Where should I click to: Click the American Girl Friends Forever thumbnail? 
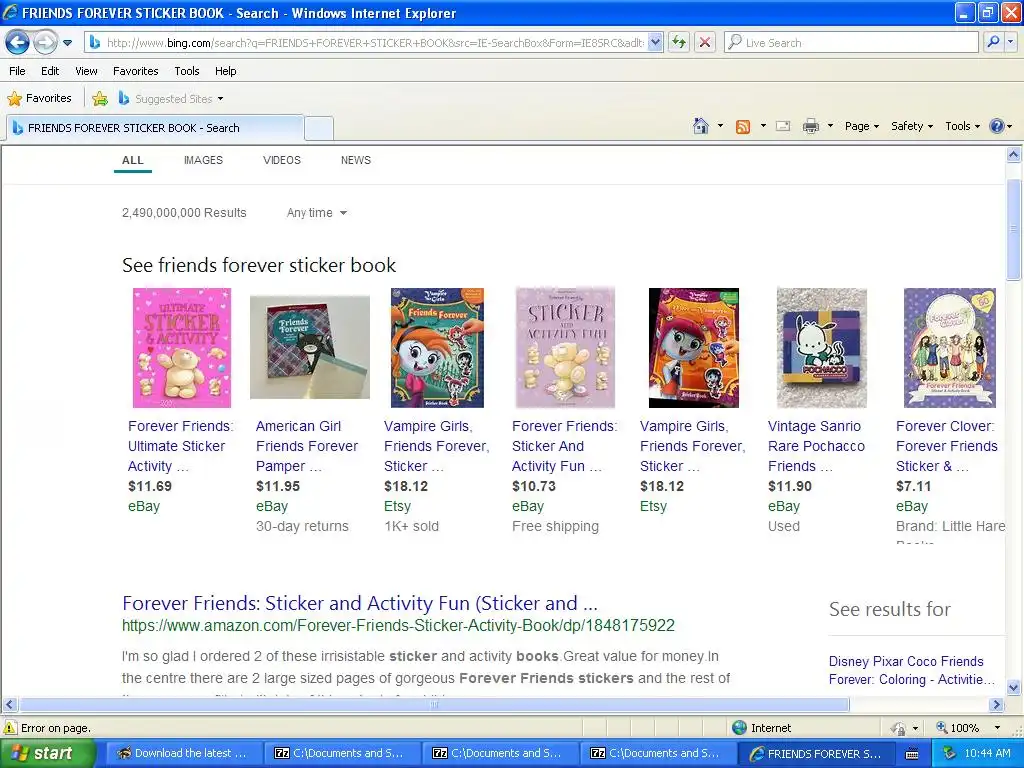point(310,347)
